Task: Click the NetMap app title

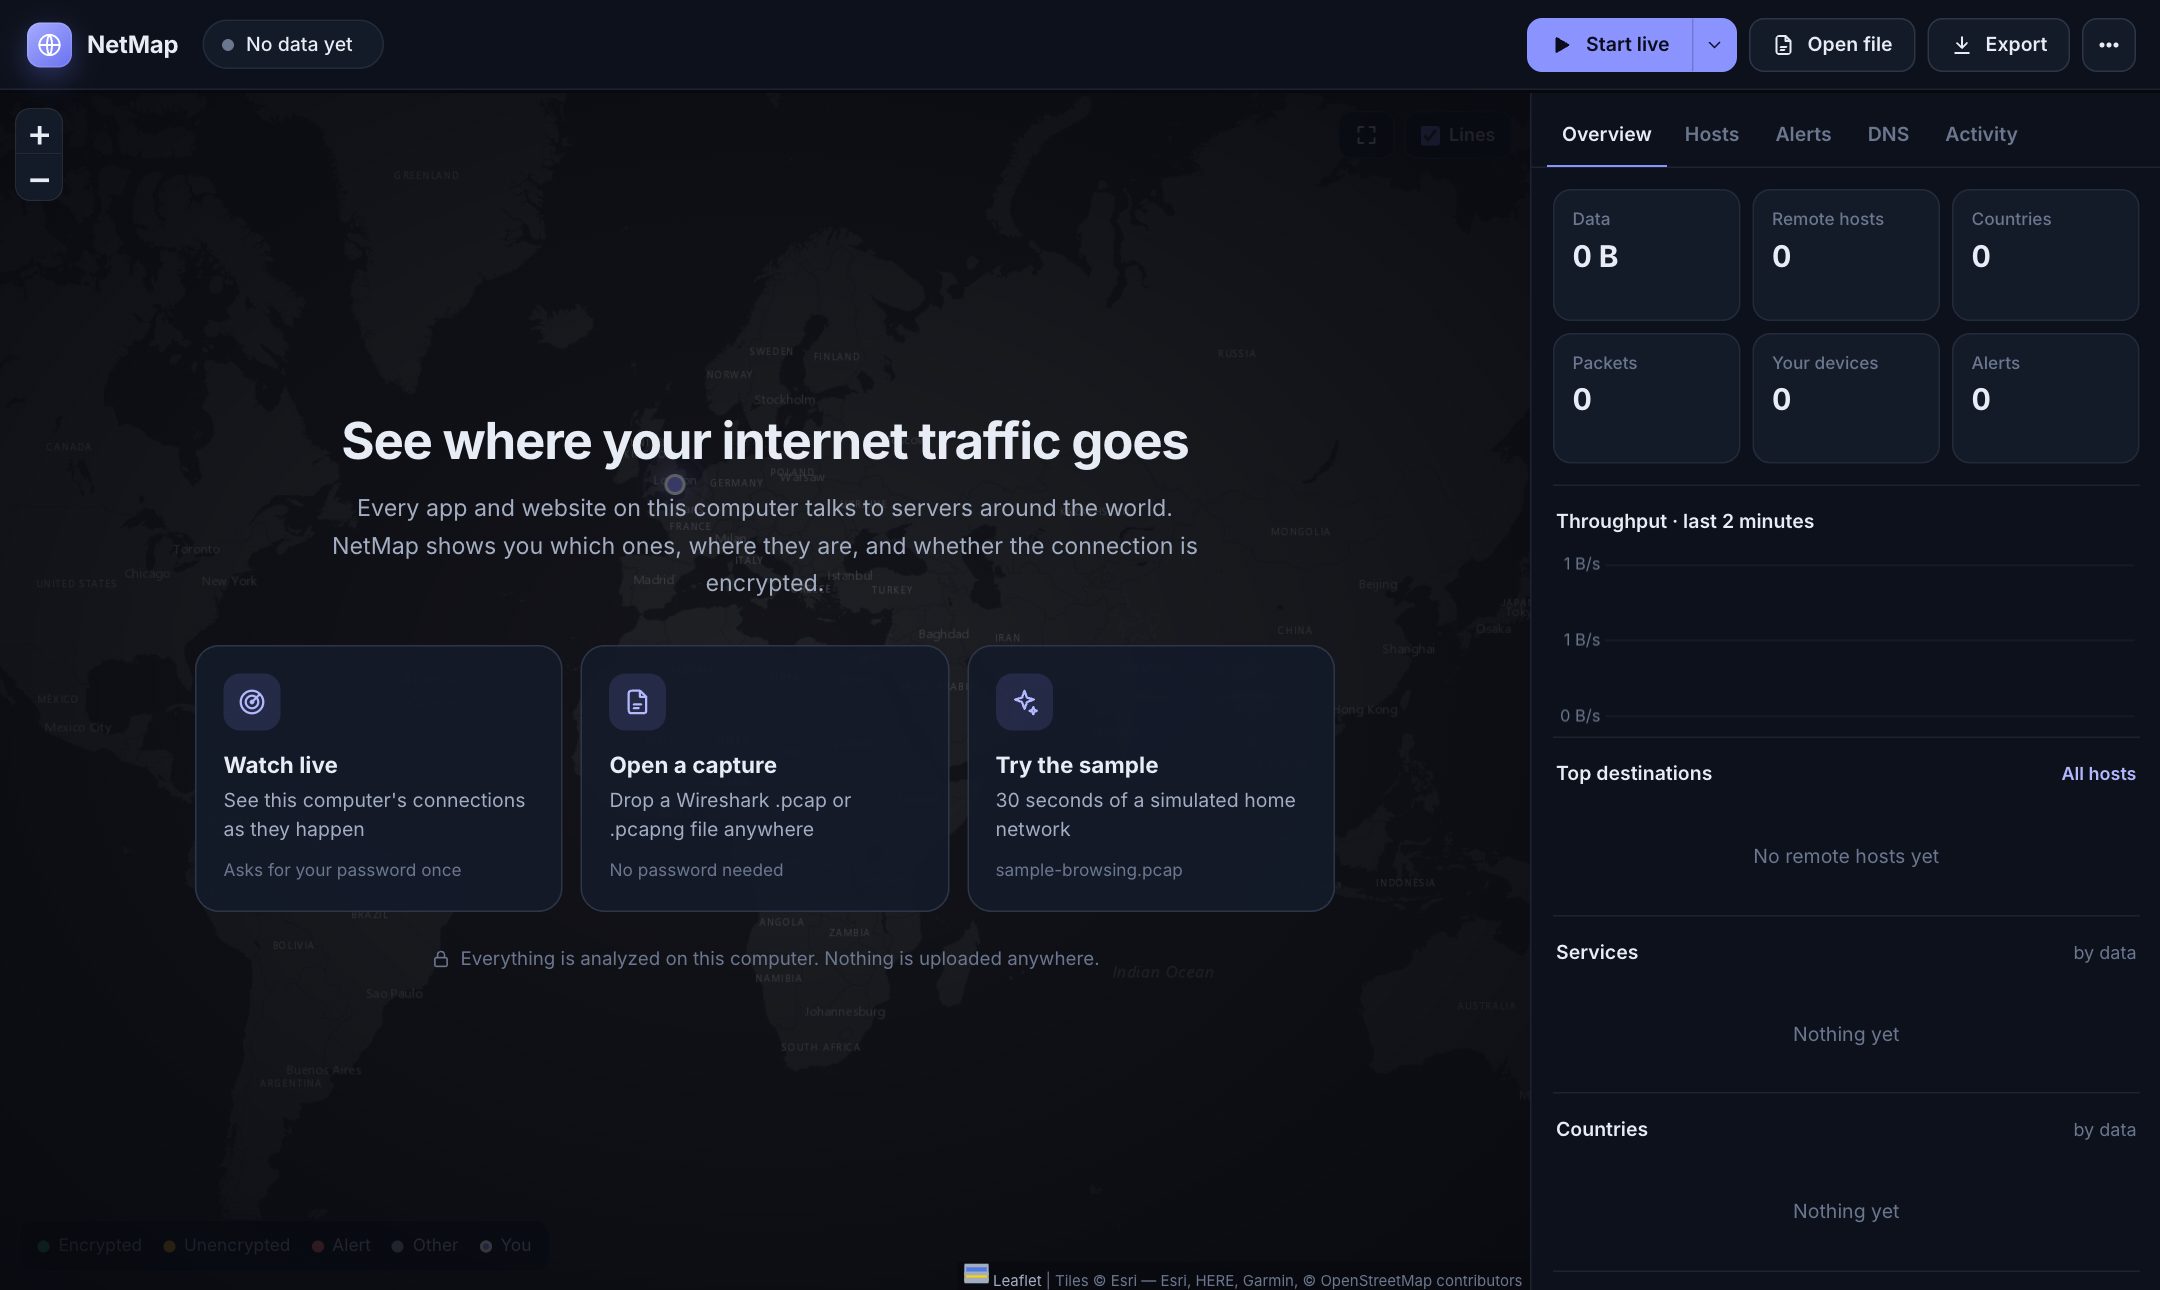Action: click(132, 45)
